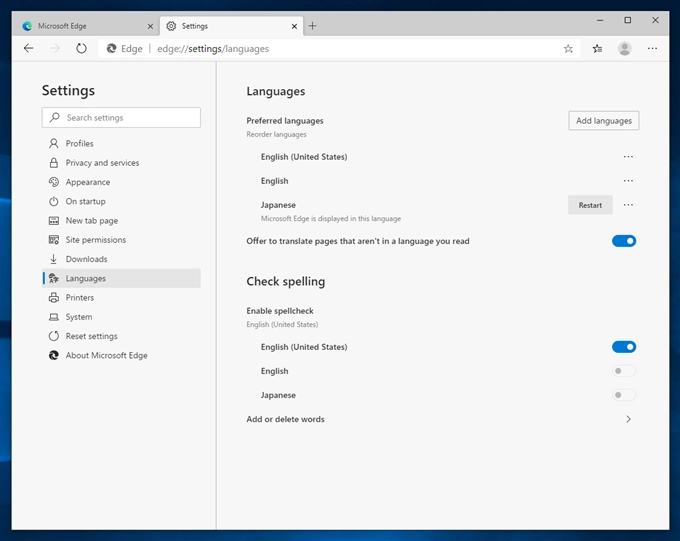680x541 pixels.
Task: Click the Downloads arrow icon
Action: [x=54, y=259]
